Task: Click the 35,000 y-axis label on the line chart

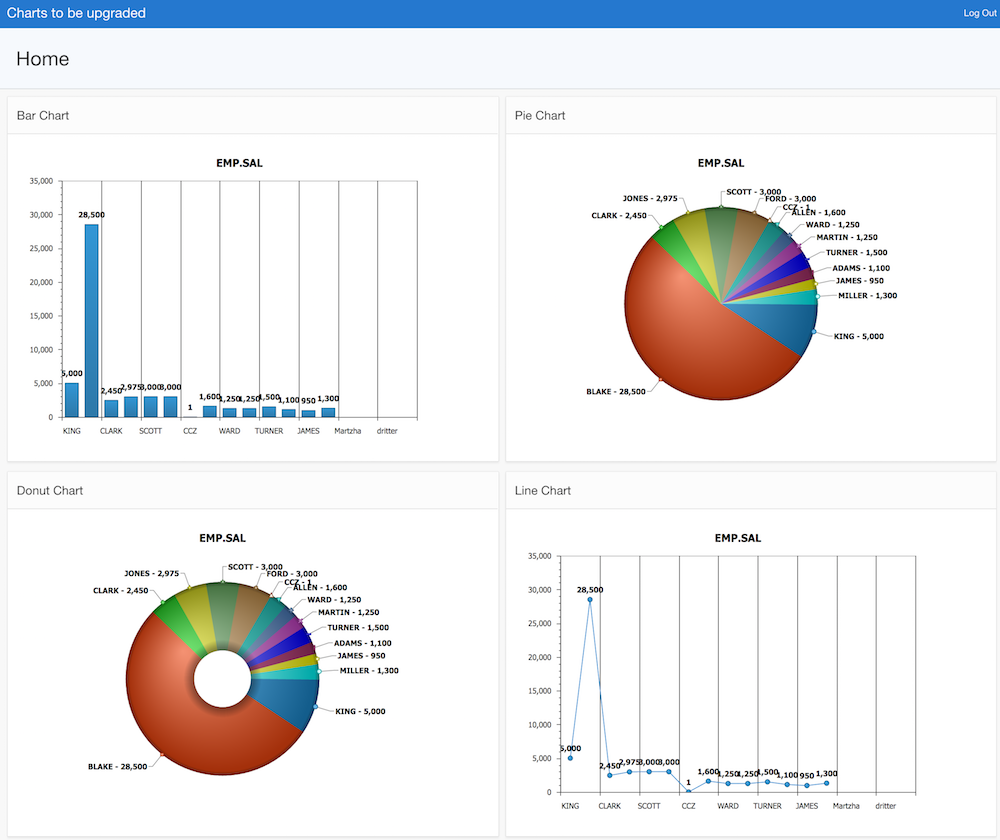Action: coord(540,556)
